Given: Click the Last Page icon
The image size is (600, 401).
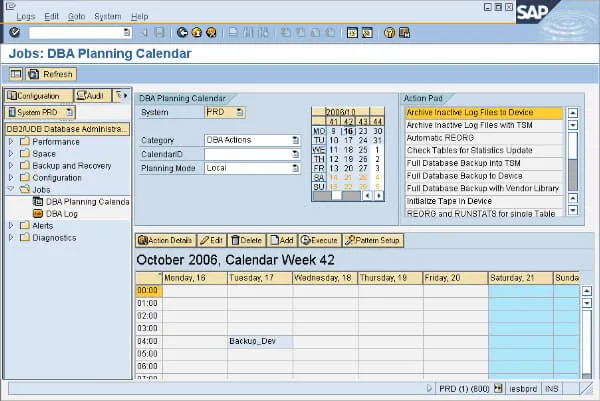Looking at the screenshot, I should [330, 33].
